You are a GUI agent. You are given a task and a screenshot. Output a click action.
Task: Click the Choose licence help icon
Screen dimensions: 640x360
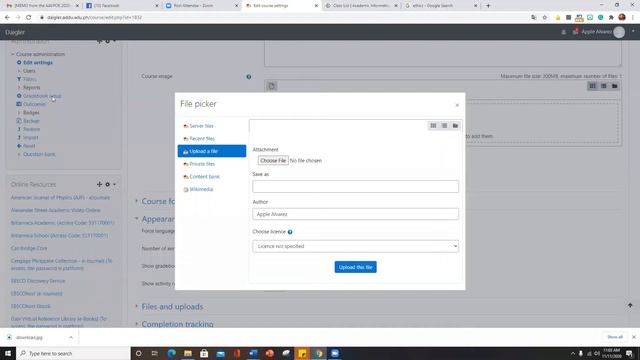tap(290, 232)
